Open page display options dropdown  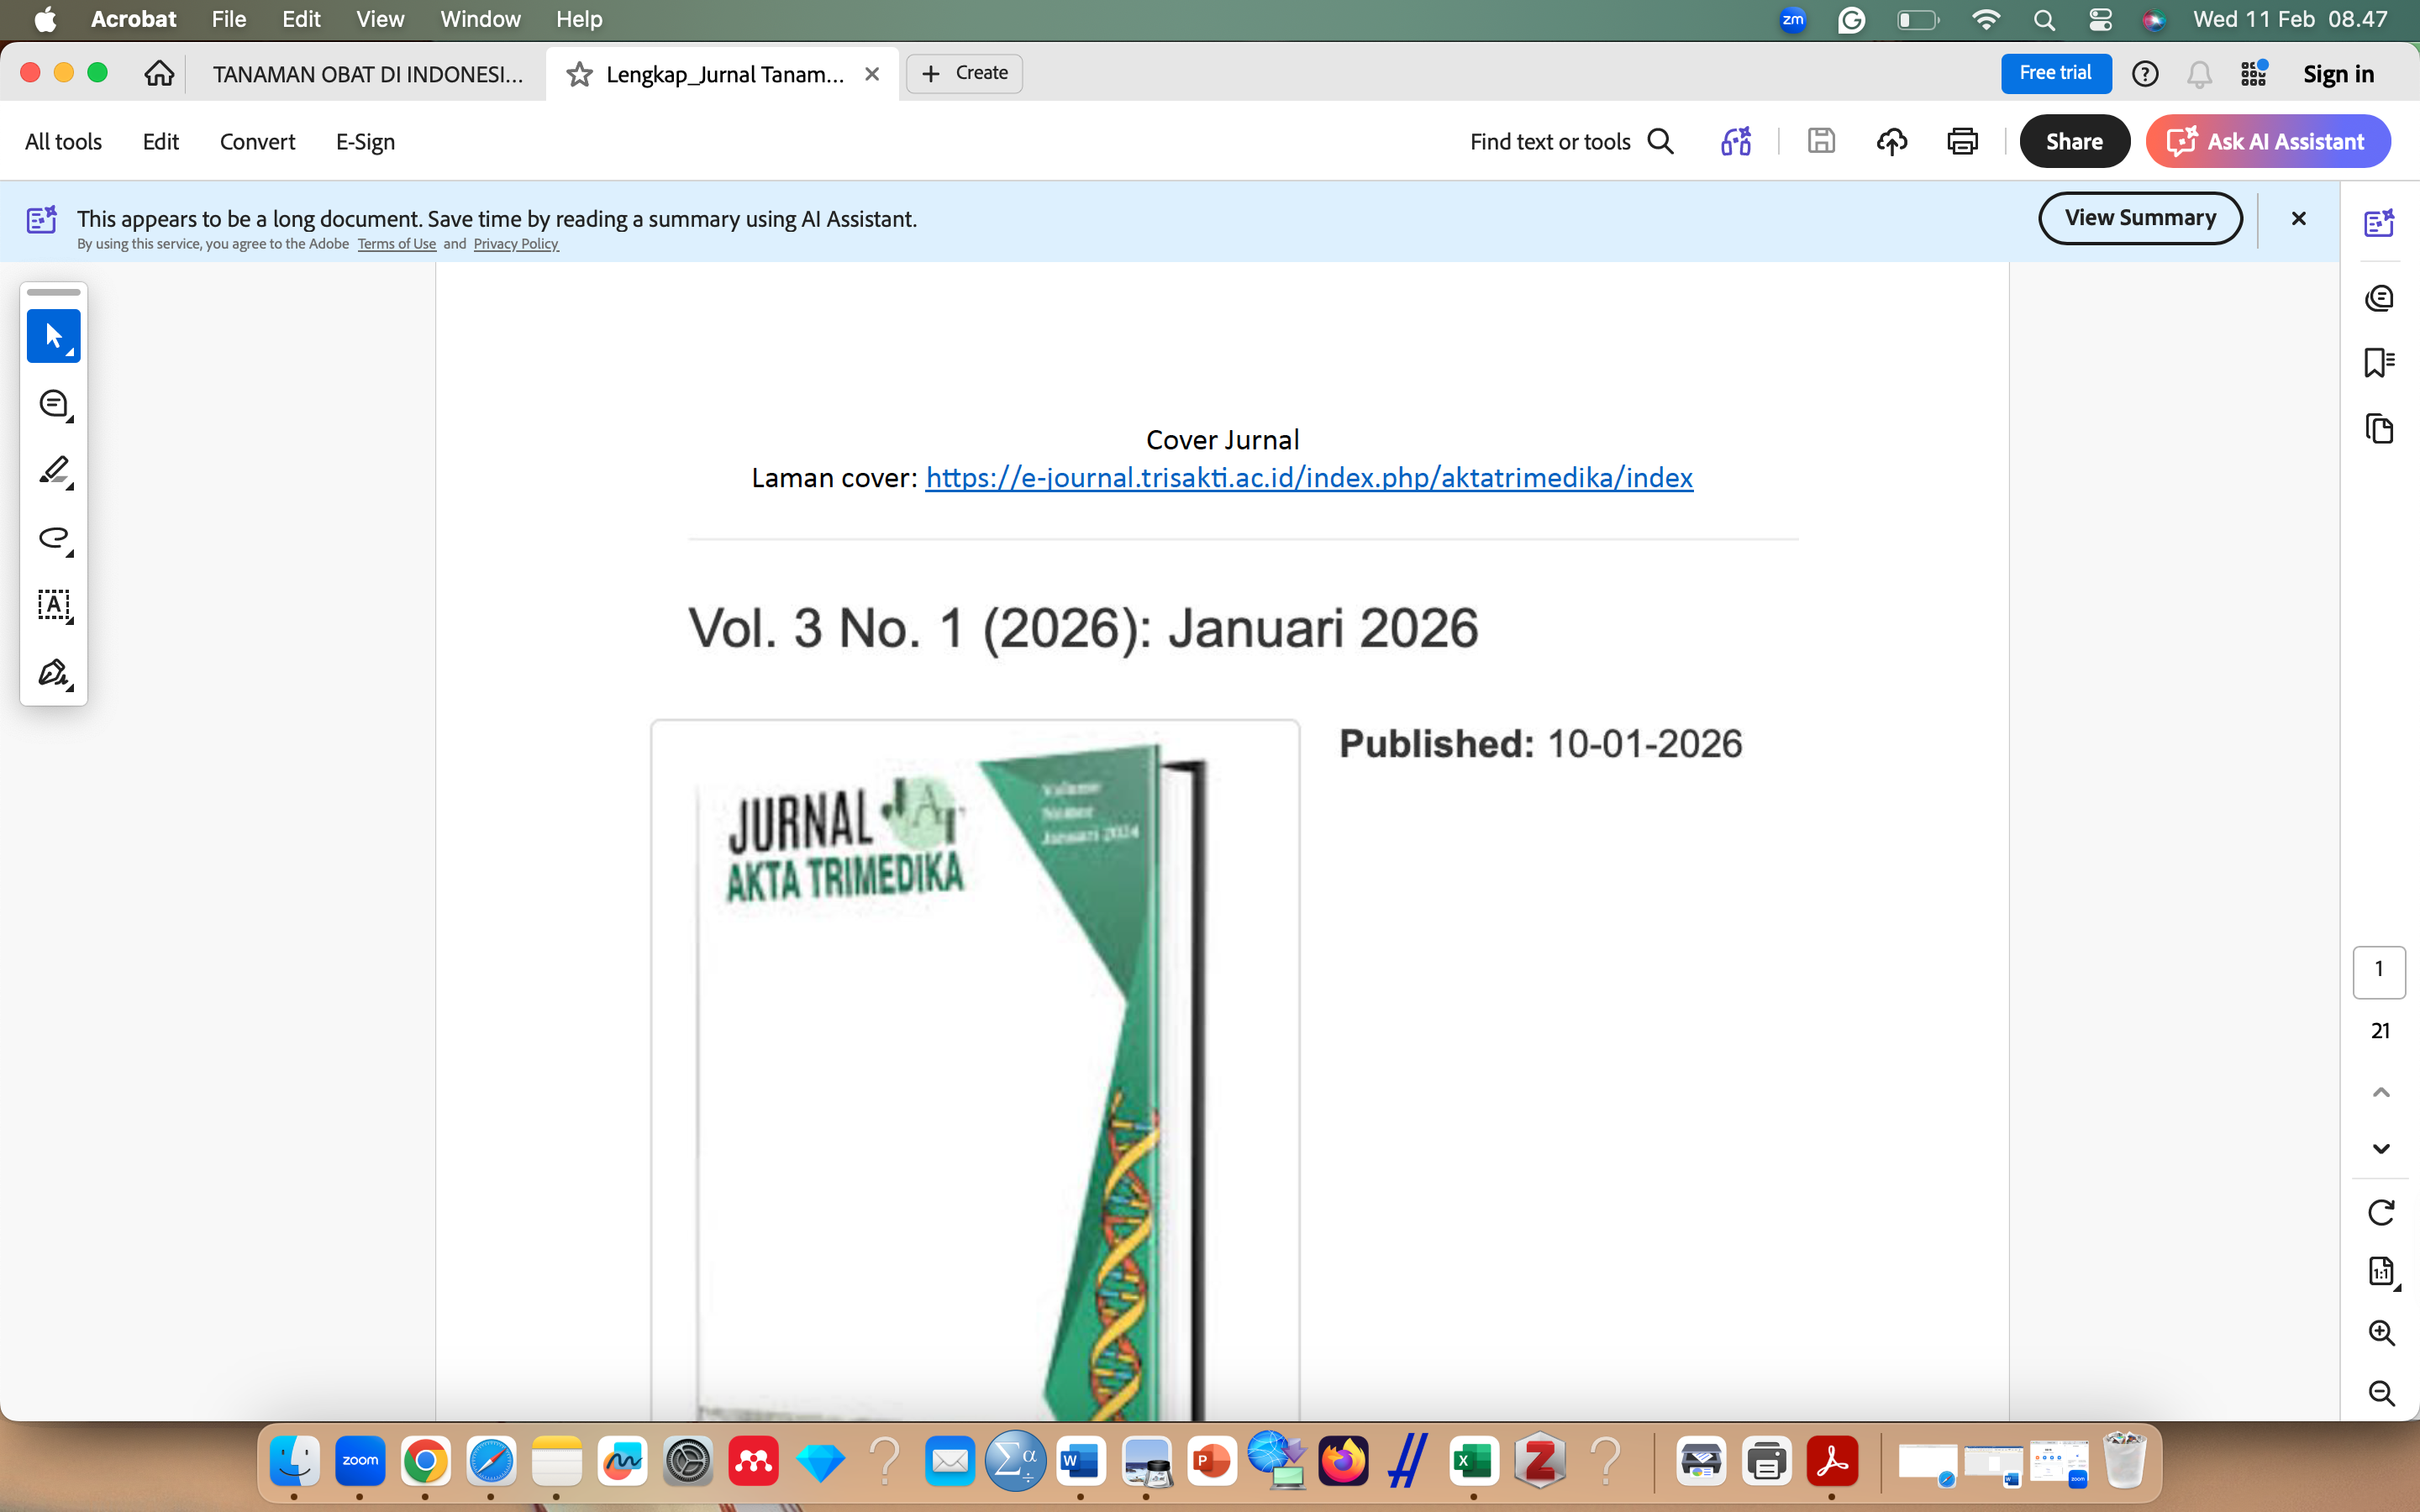point(2381,1272)
